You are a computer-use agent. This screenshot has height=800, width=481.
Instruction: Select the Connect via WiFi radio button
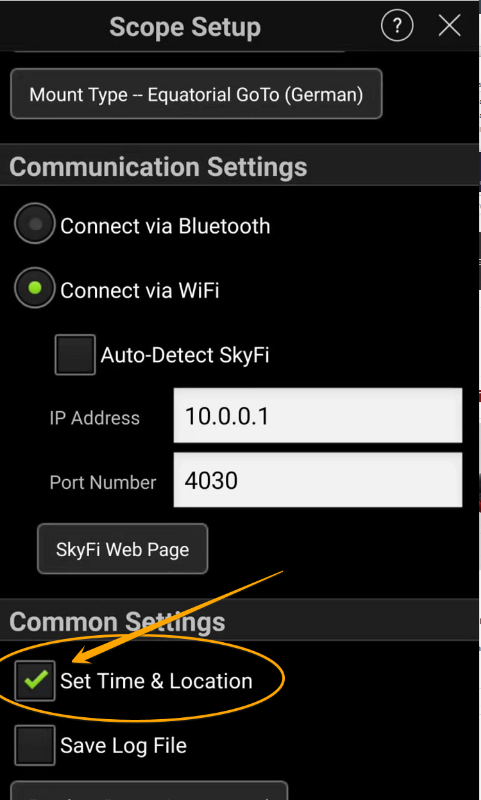point(34,288)
